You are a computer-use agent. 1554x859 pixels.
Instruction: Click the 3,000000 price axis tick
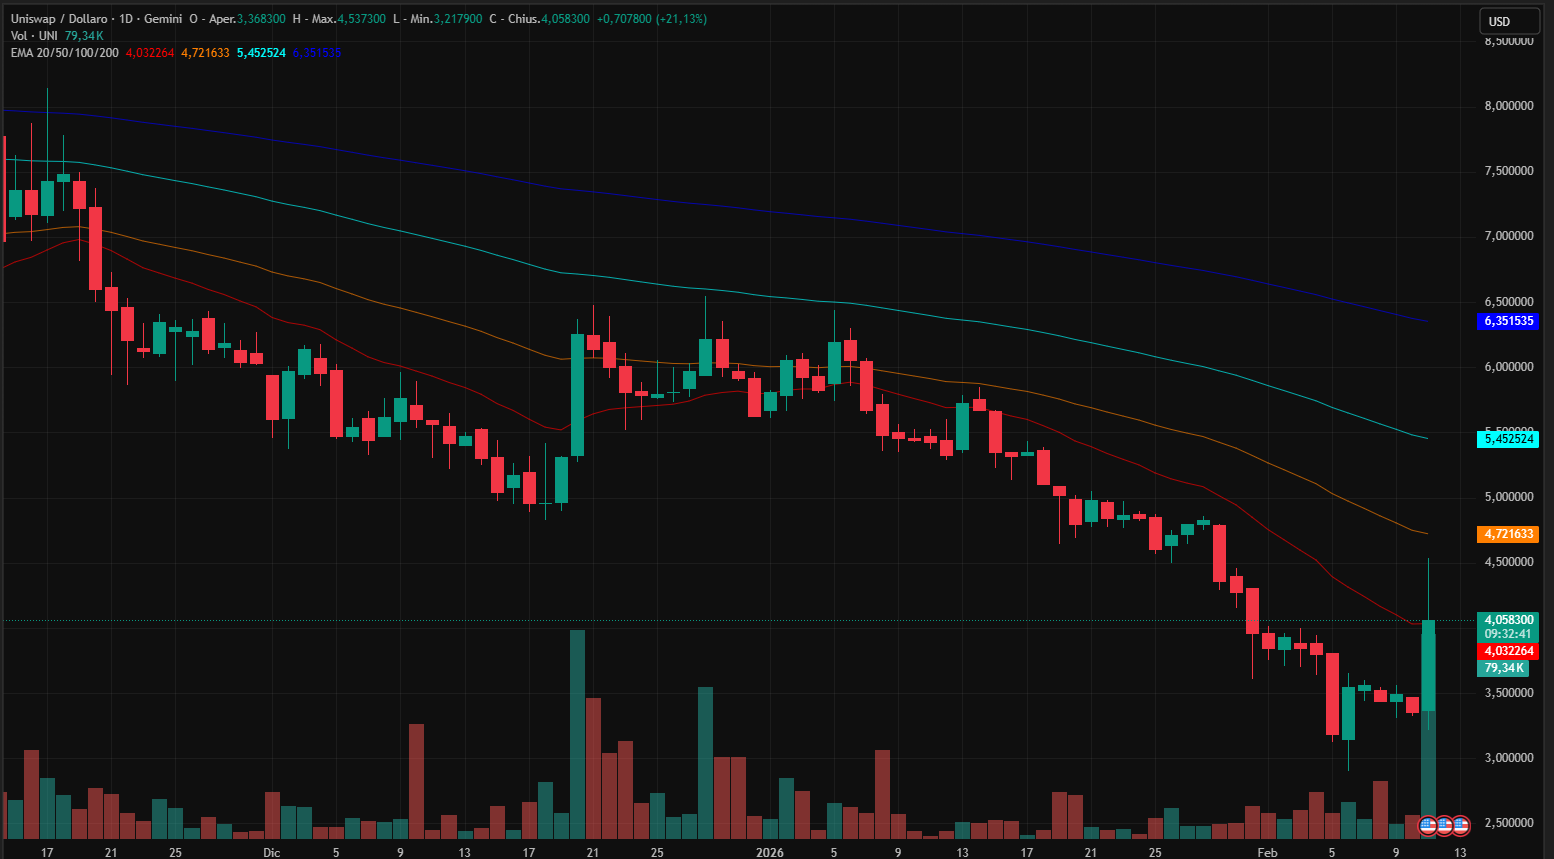click(1508, 758)
